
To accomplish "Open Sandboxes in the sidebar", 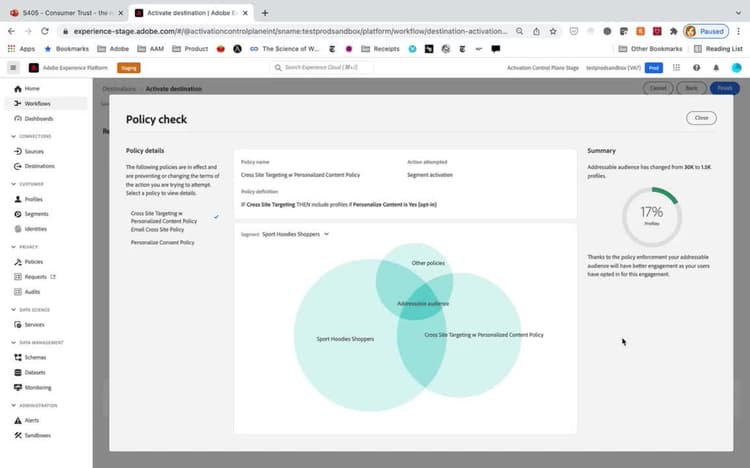I will coord(33,435).
